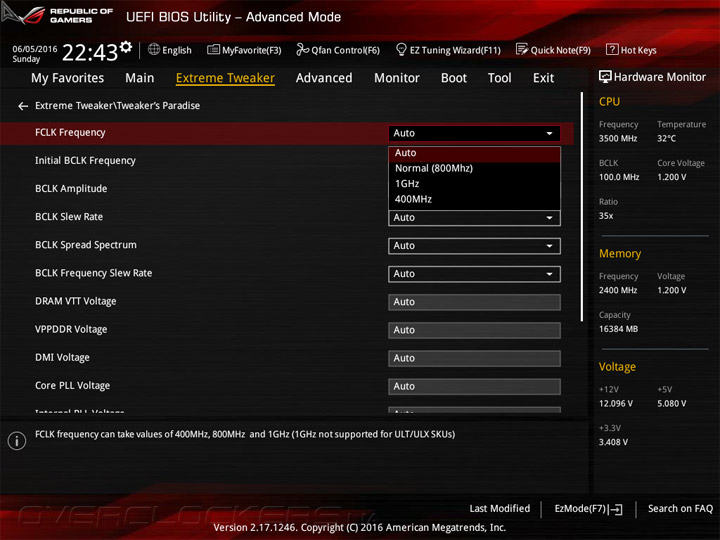Click the BCLK value 100.0 MHz

click(x=619, y=177)
